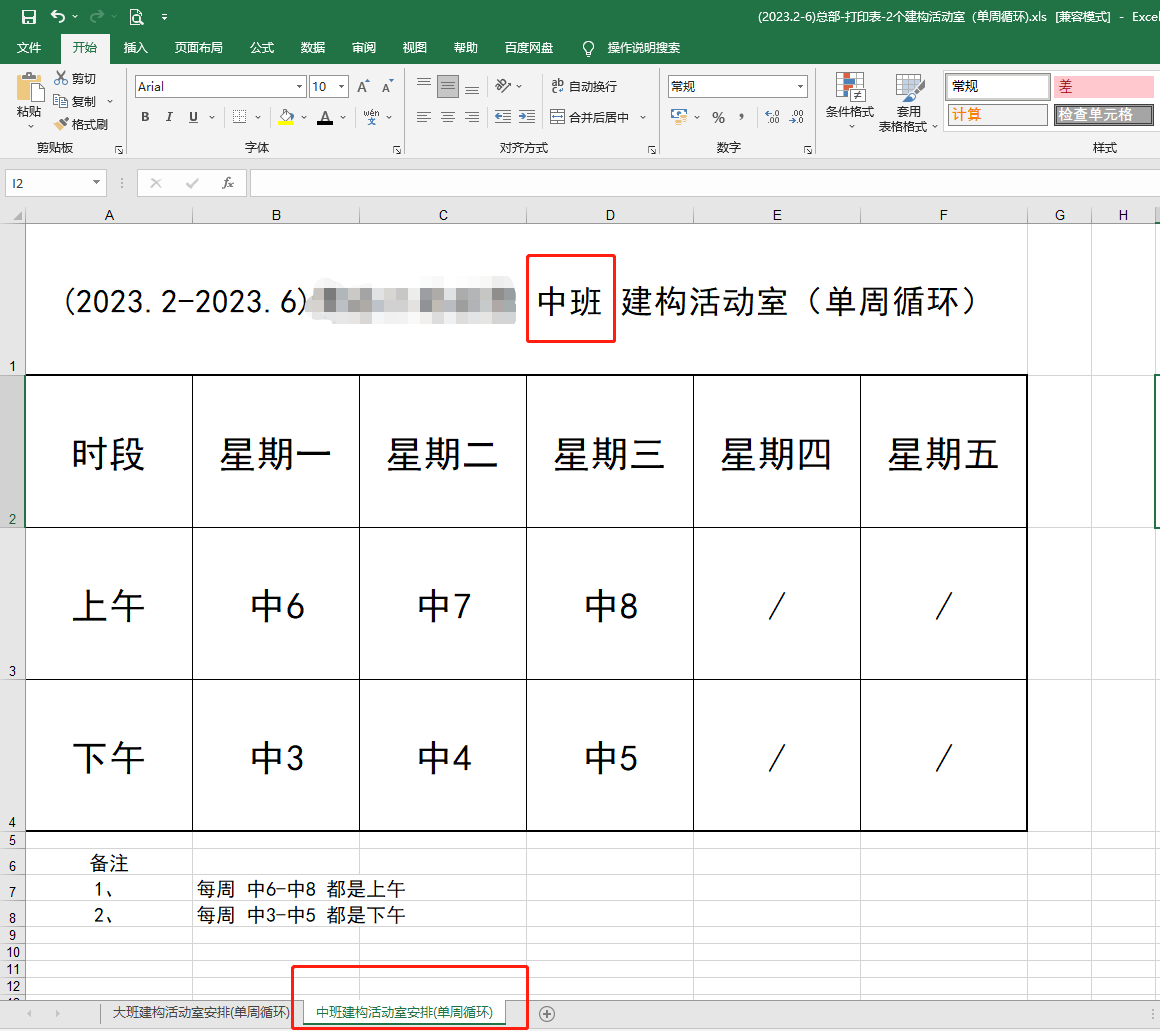Open the Name Box dropdown arrow
Screen dimensions: 1160x1031
coord(96,183)
